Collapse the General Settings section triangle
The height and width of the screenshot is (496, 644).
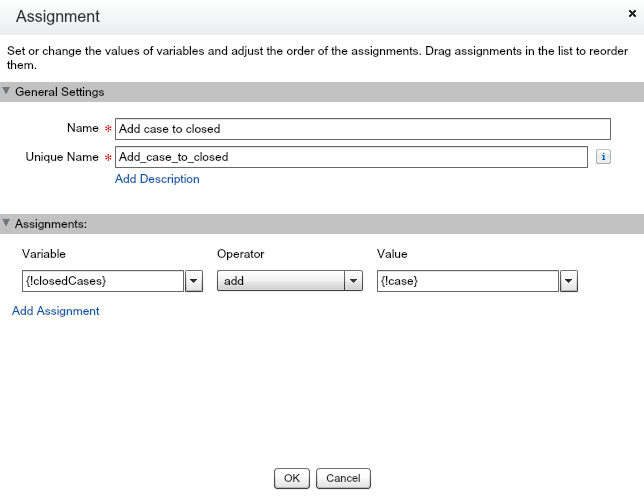coord(7,92)
